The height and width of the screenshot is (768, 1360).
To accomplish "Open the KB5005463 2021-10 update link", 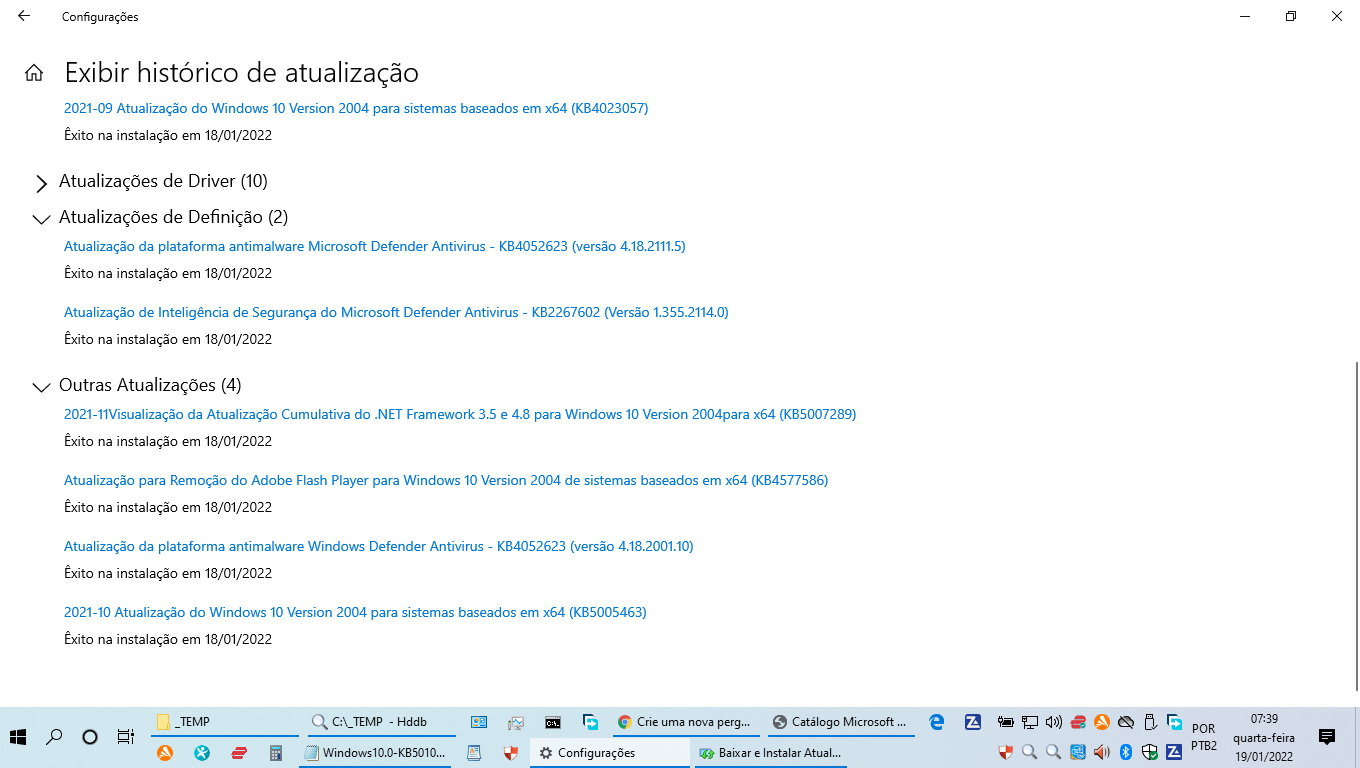I will click(355, 612).
